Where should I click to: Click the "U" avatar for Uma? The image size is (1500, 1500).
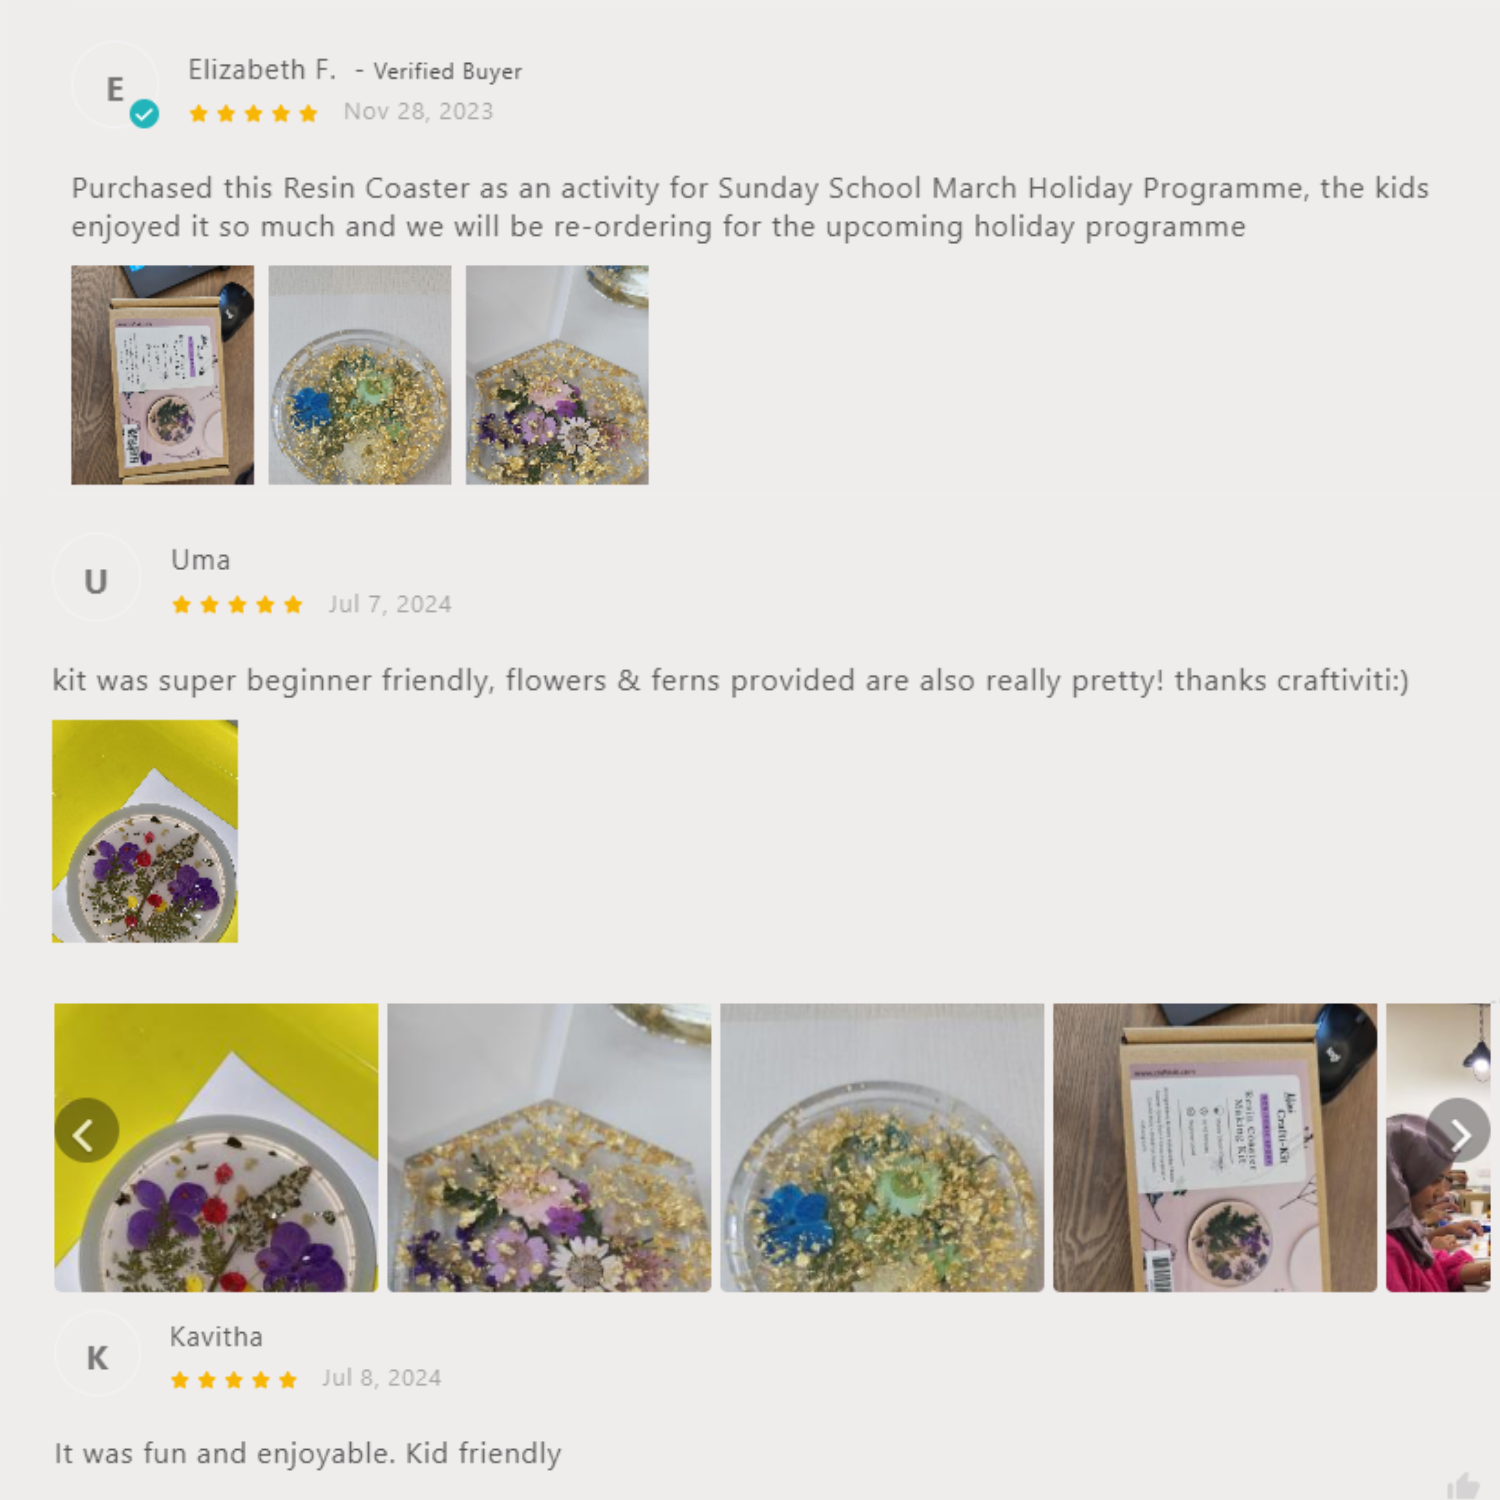(x=96, y=579)
